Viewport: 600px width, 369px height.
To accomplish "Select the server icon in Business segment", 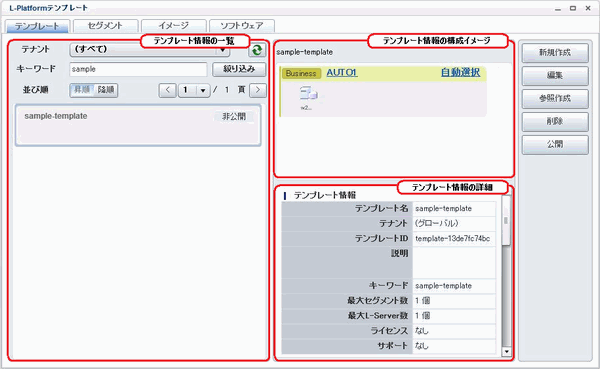I will 308,93.
